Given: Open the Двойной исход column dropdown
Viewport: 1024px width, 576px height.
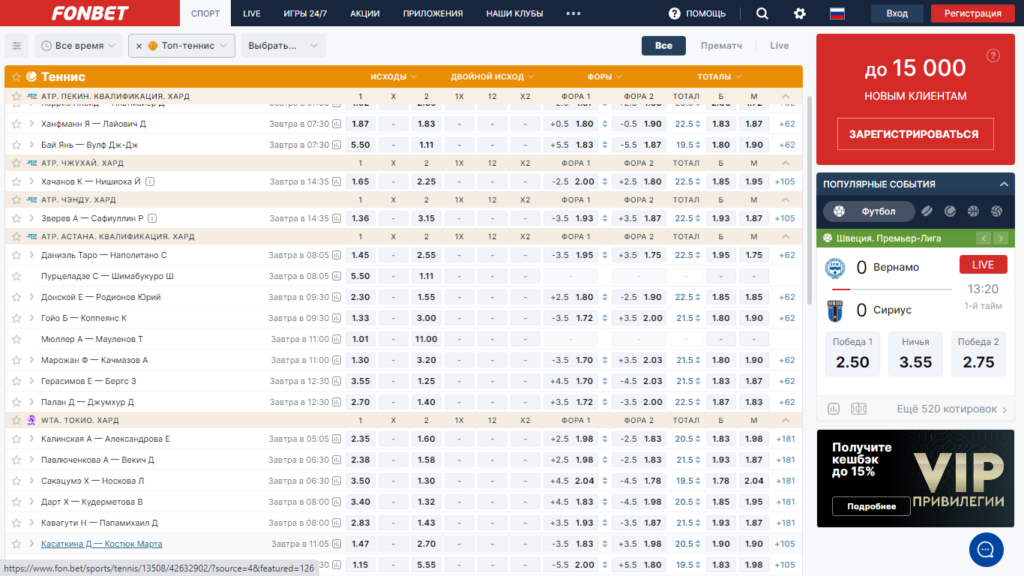Looking at the screenshot, I should [492, 77].
